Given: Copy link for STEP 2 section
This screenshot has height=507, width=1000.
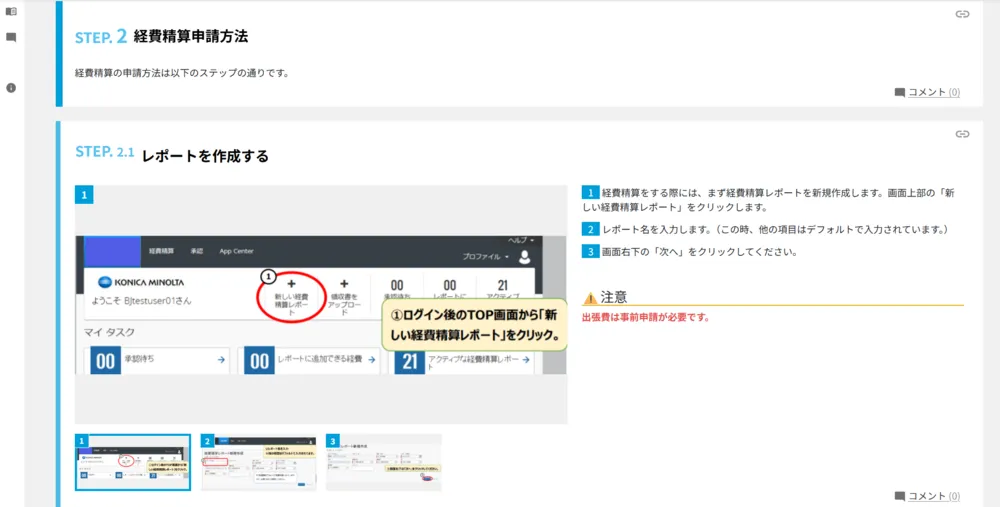Looking at the screenshot, I should (962, 14).
